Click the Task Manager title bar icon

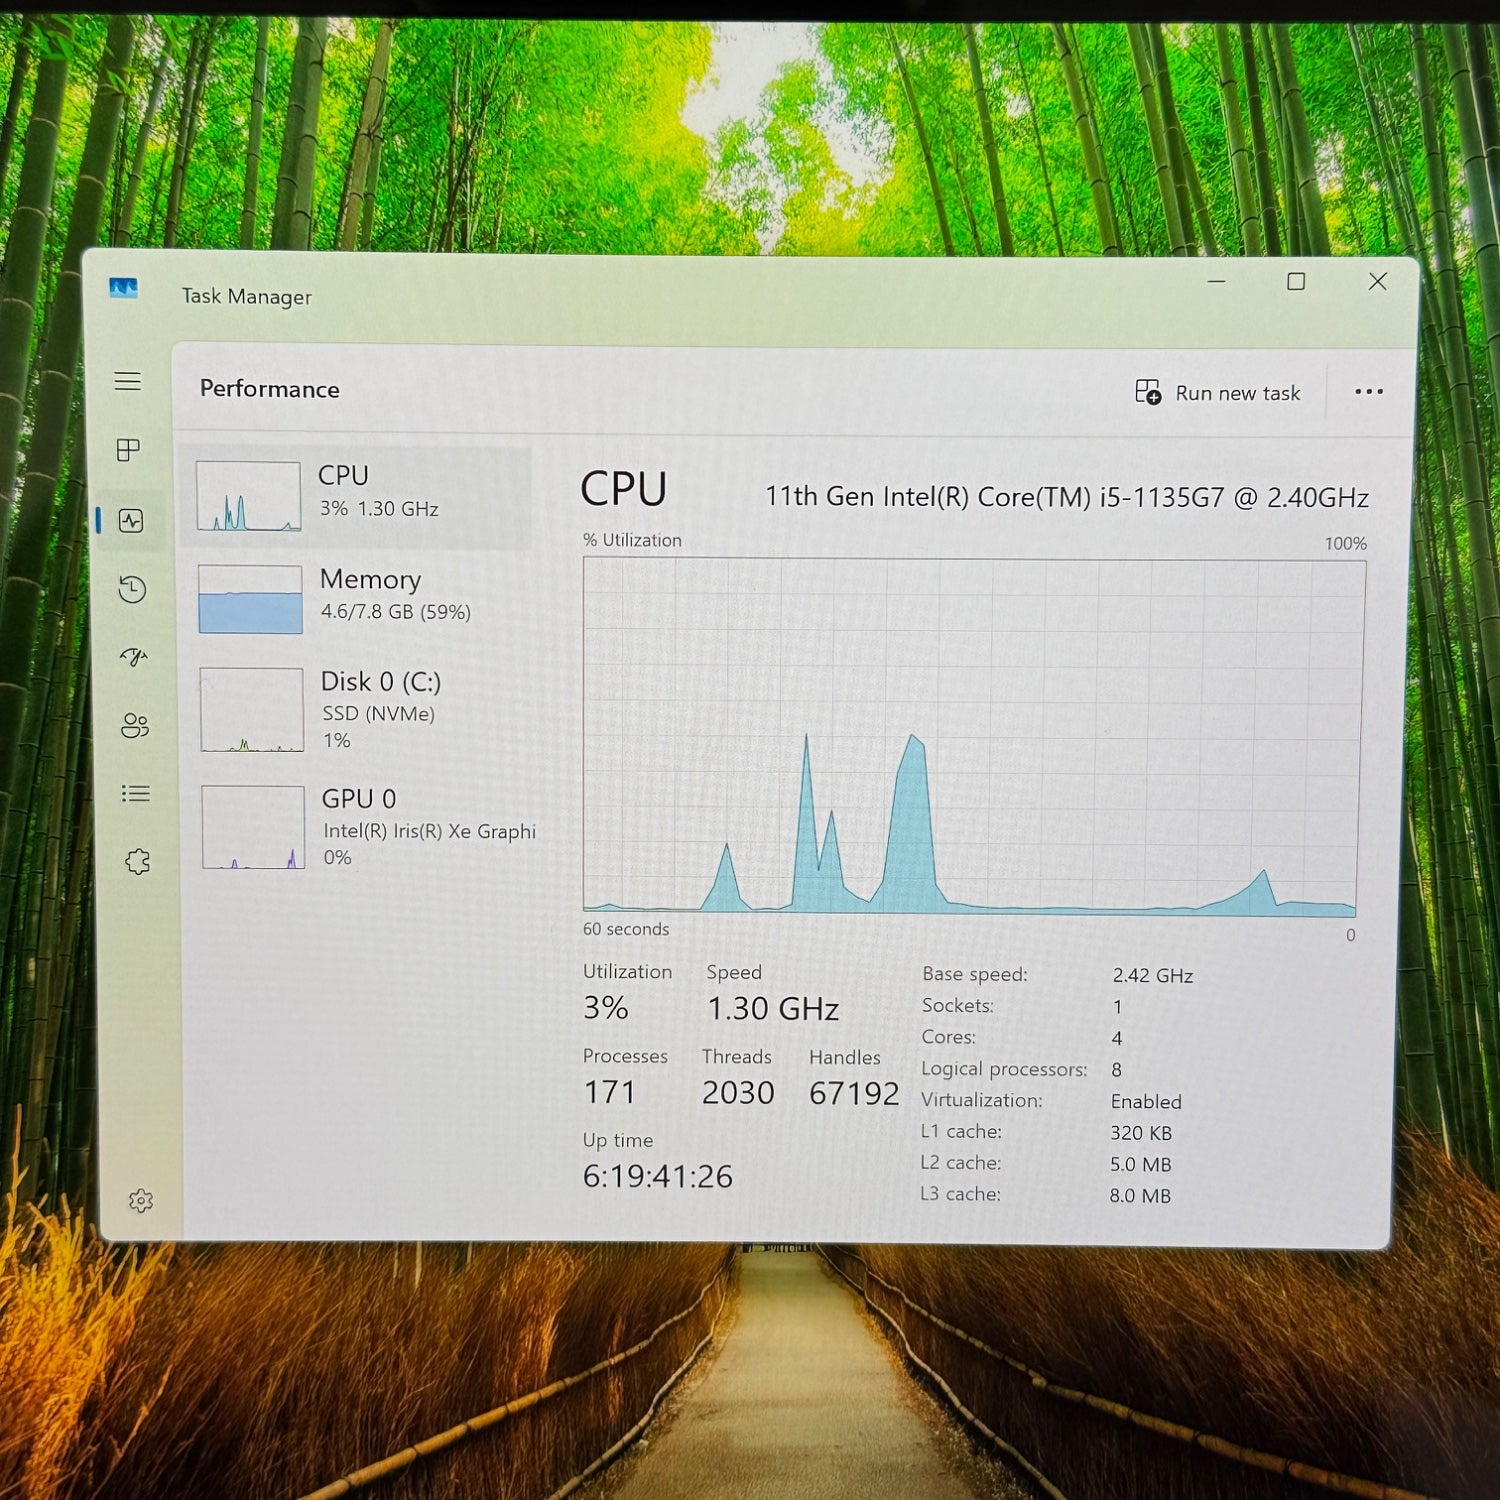click(123, 288)
